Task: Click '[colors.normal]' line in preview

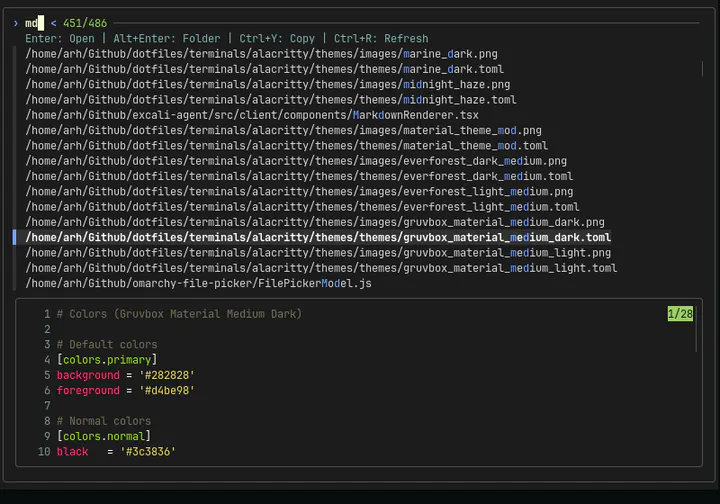Action: [x=103, y=436]
